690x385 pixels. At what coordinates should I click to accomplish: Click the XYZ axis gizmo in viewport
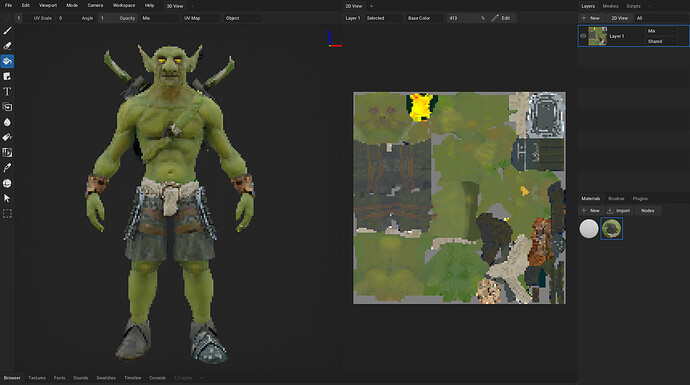tap(334, 39)
